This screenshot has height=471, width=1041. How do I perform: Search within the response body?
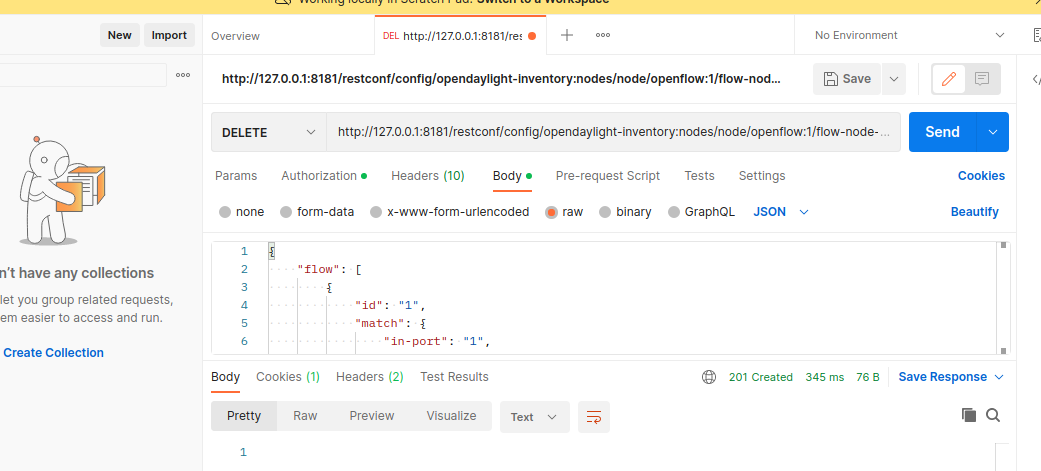[x=993, y=415]
